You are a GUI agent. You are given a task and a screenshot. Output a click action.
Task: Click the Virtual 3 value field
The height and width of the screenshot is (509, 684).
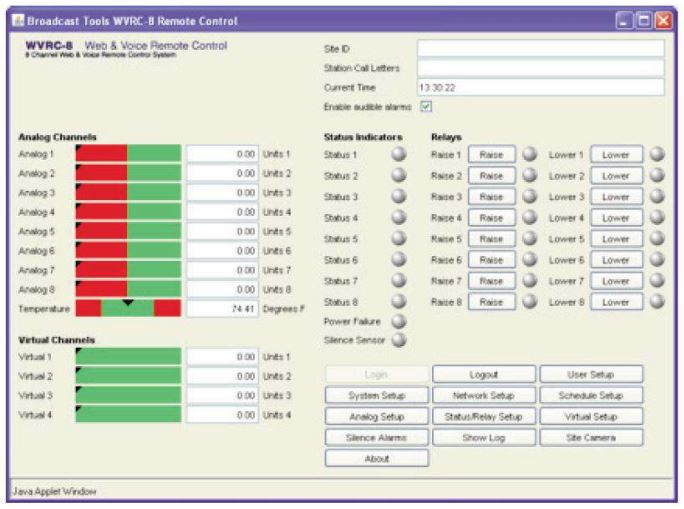point(222,395)
